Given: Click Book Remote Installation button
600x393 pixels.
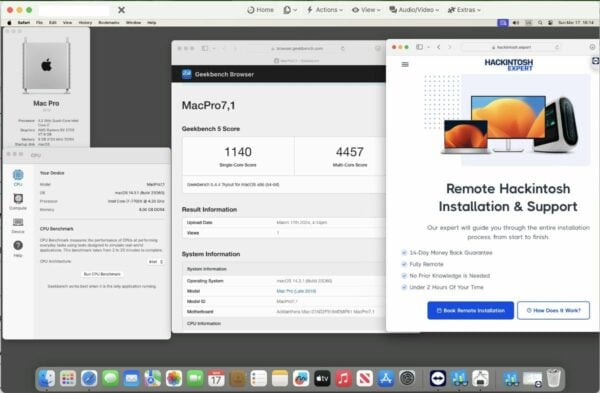Looking at the screenshot, I should click(x=470, y=310).
